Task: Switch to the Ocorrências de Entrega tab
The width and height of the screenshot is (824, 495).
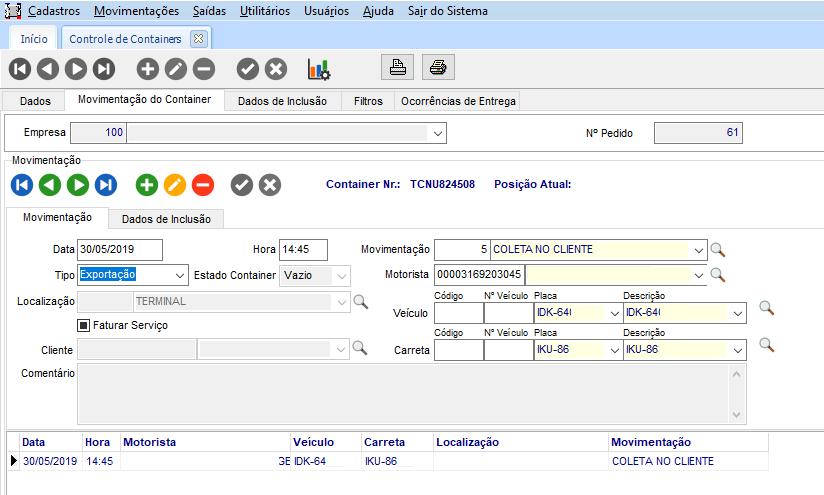Action: tap(457, 101)
